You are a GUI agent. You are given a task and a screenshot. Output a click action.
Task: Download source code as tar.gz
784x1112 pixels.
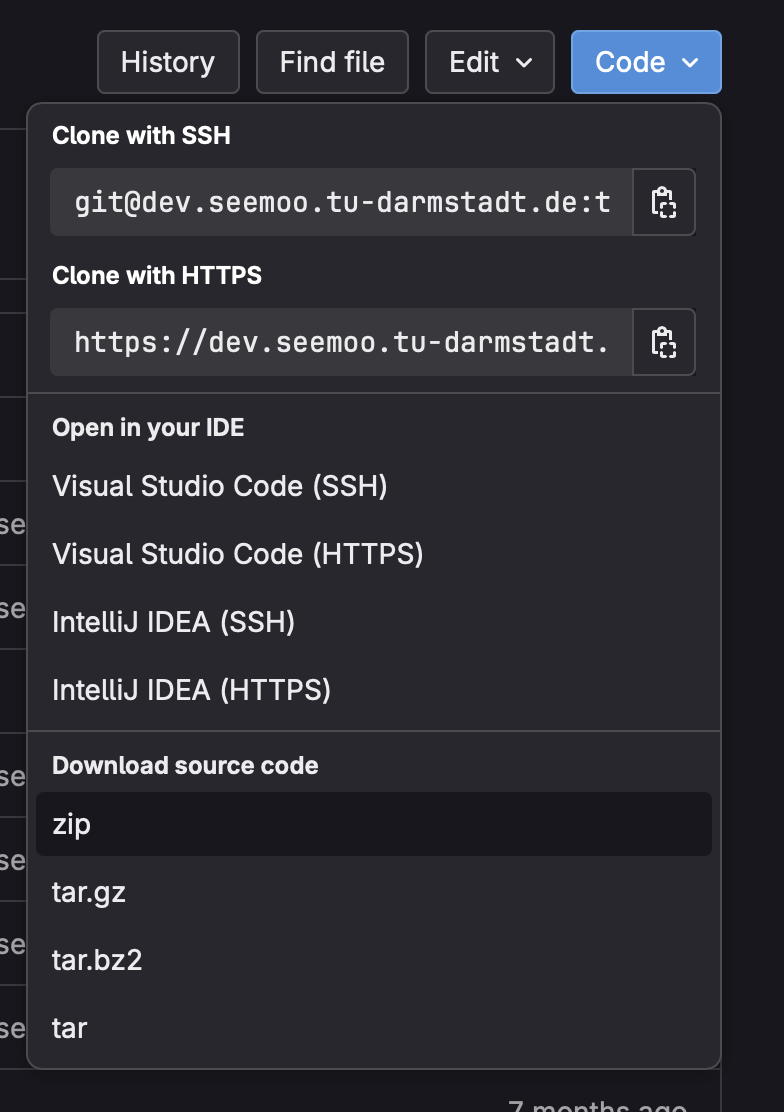coord(89,893)
